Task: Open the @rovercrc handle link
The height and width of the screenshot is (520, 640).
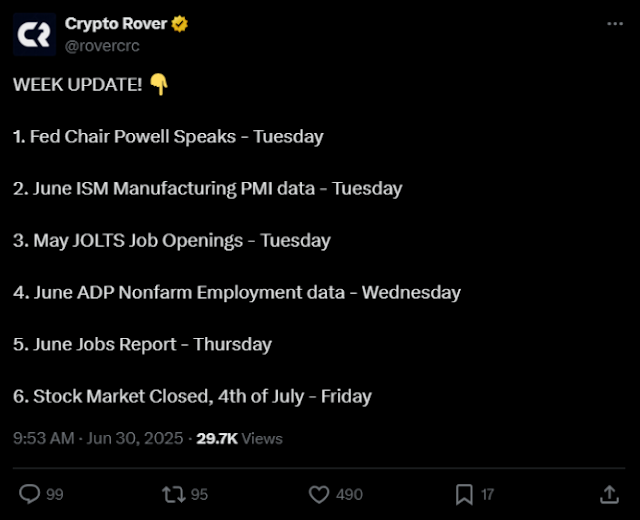Action: coord(102,44)
